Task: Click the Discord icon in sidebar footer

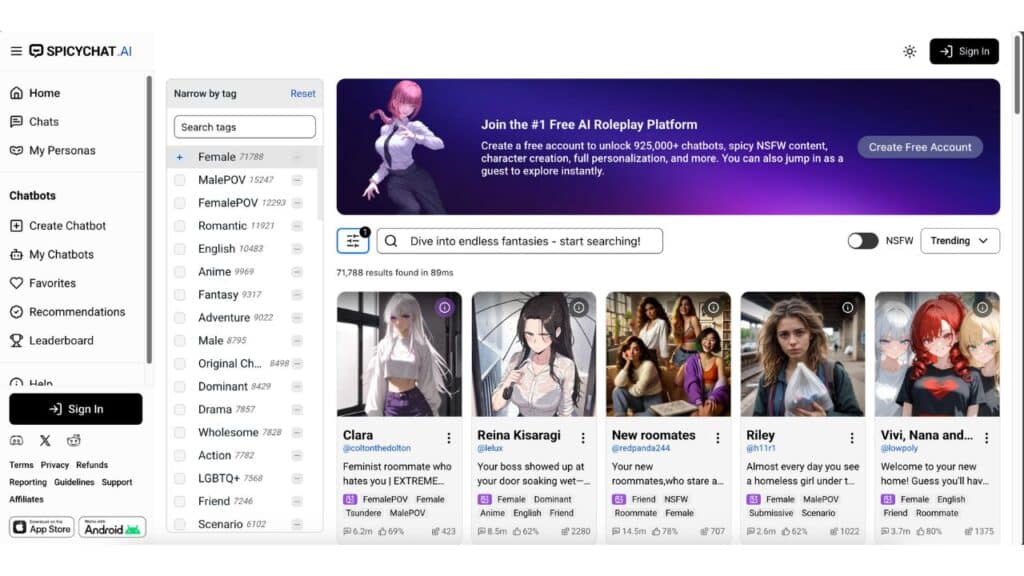Action: (16, 440)
